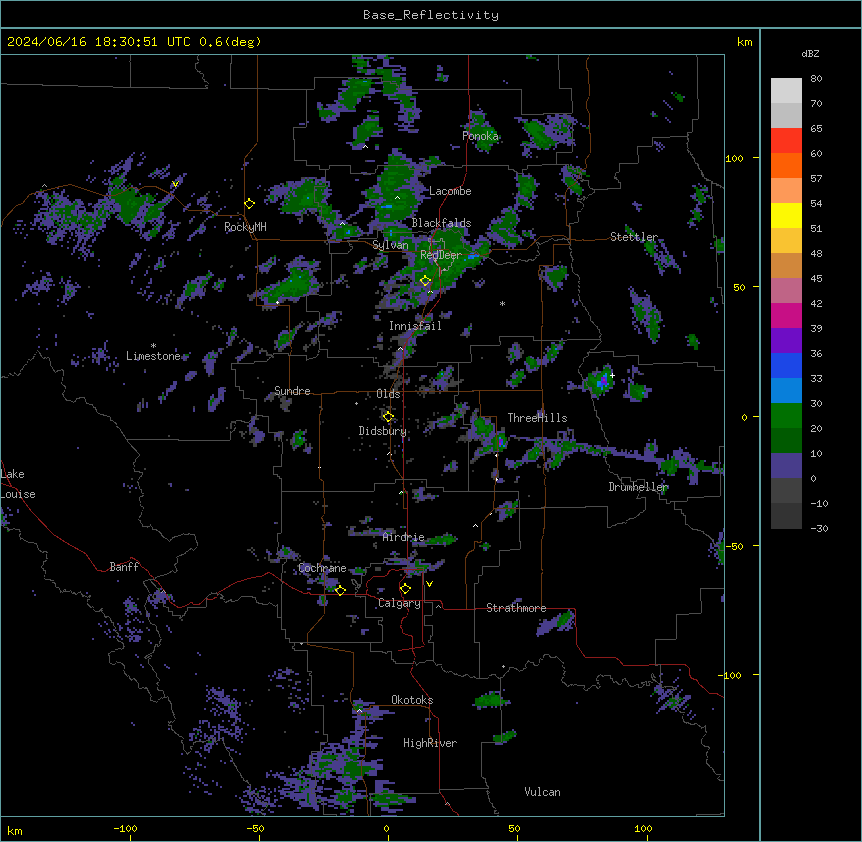Screen dimensions: 862x842
Task: Select the yellow diamond marker below Cochrane
Action: [x=340, y=590]
